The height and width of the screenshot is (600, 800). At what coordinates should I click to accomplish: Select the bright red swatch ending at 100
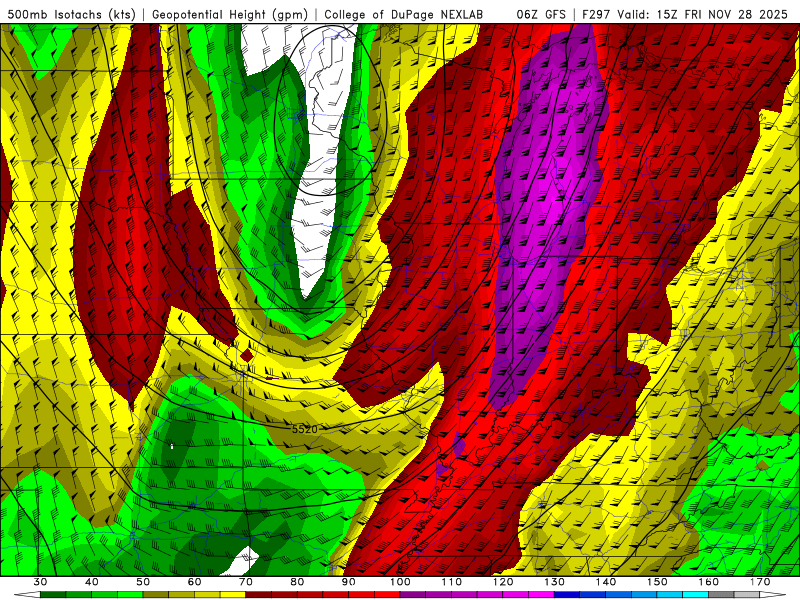tap(387, 594)
